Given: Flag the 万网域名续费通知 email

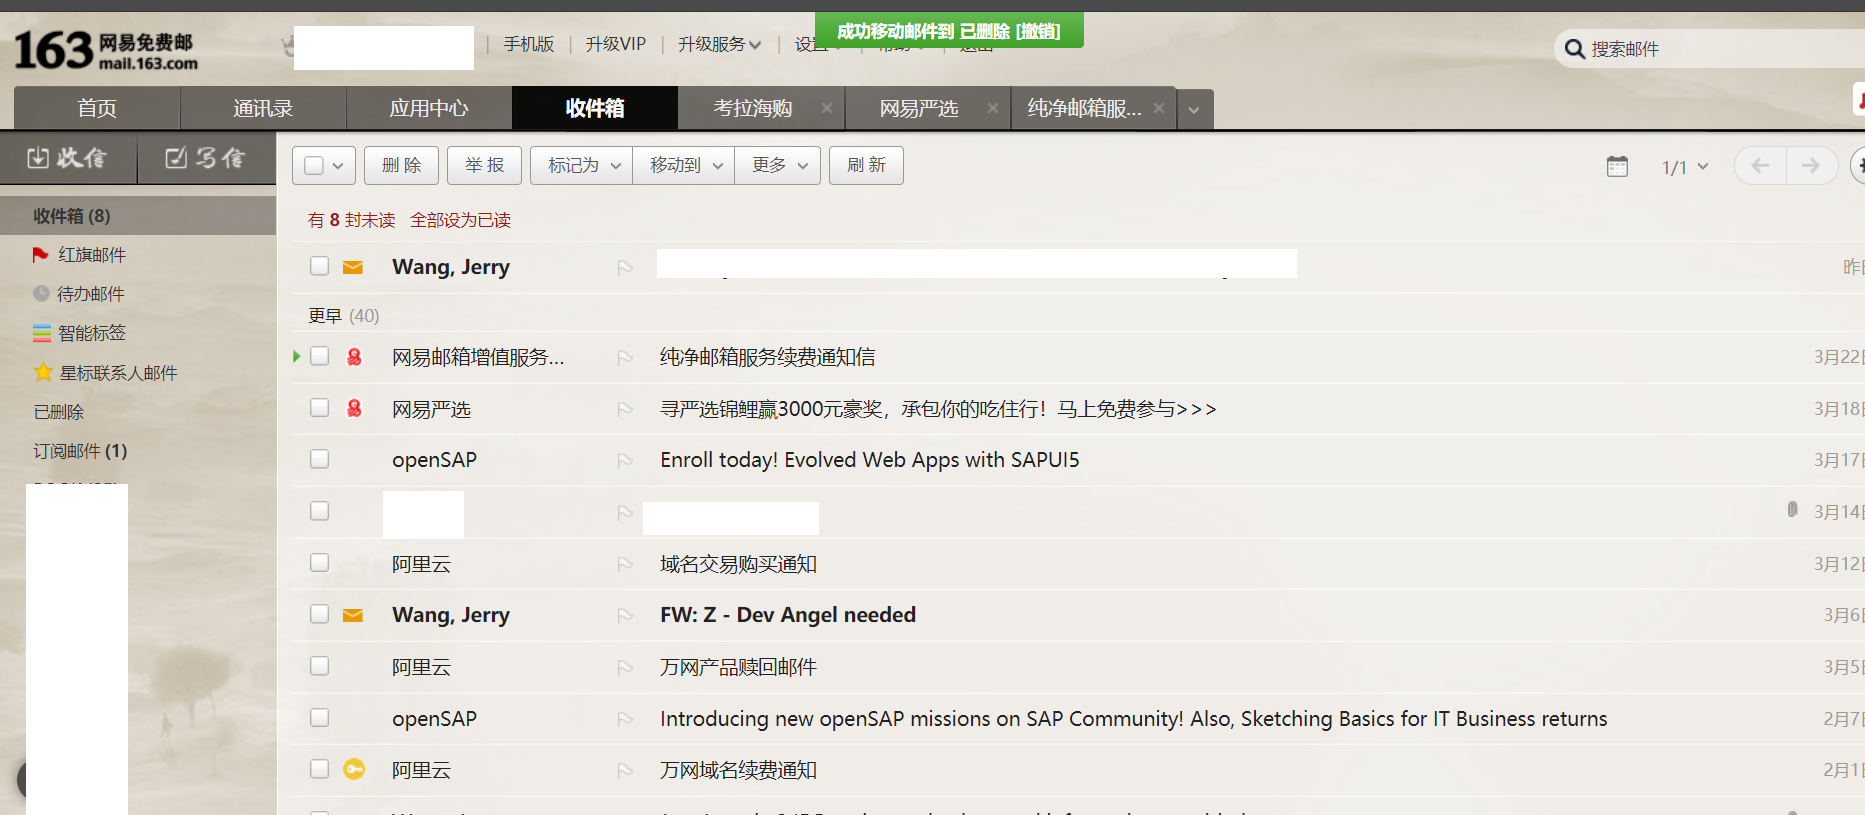Looking at the screenshot, I should point(625,771).
